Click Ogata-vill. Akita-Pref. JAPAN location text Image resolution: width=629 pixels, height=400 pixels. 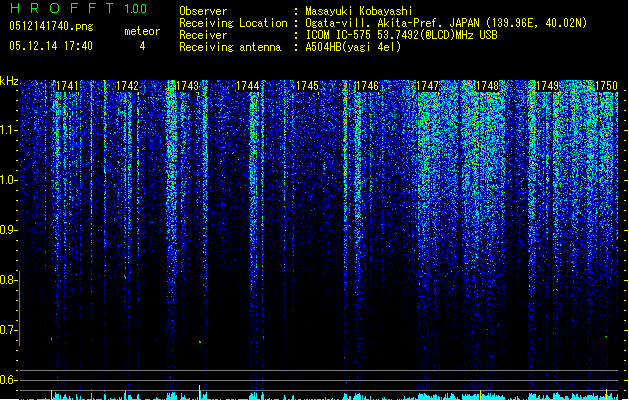[446, 23]
